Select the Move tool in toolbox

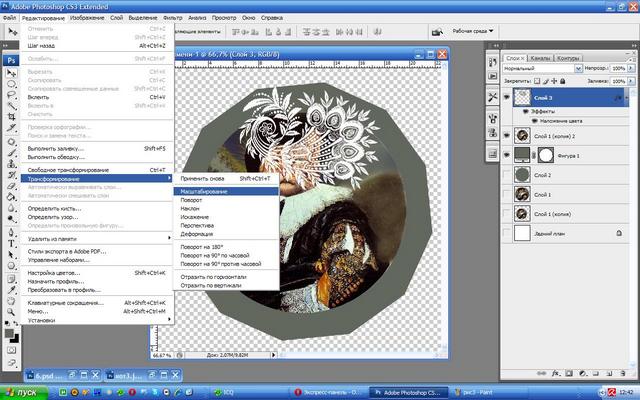click(11, 74)
